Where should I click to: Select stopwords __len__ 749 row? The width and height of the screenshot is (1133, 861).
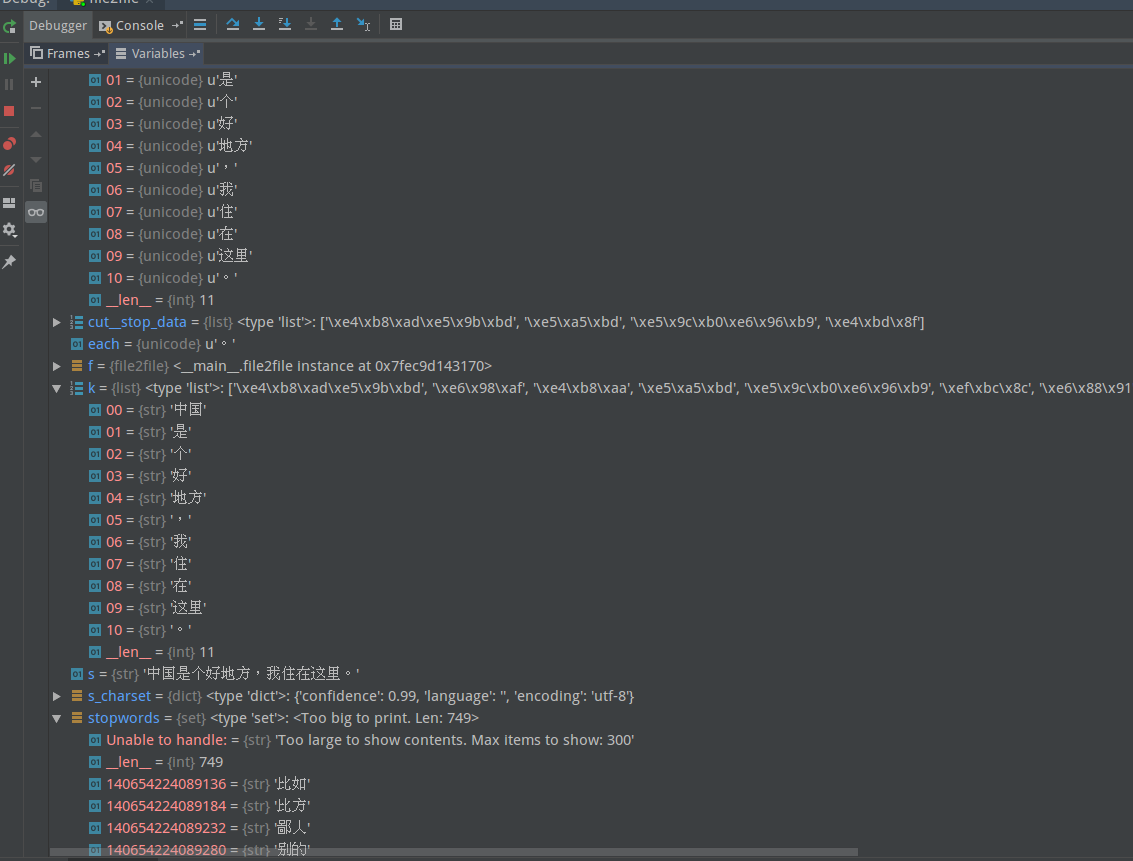(x=156, y=762)
